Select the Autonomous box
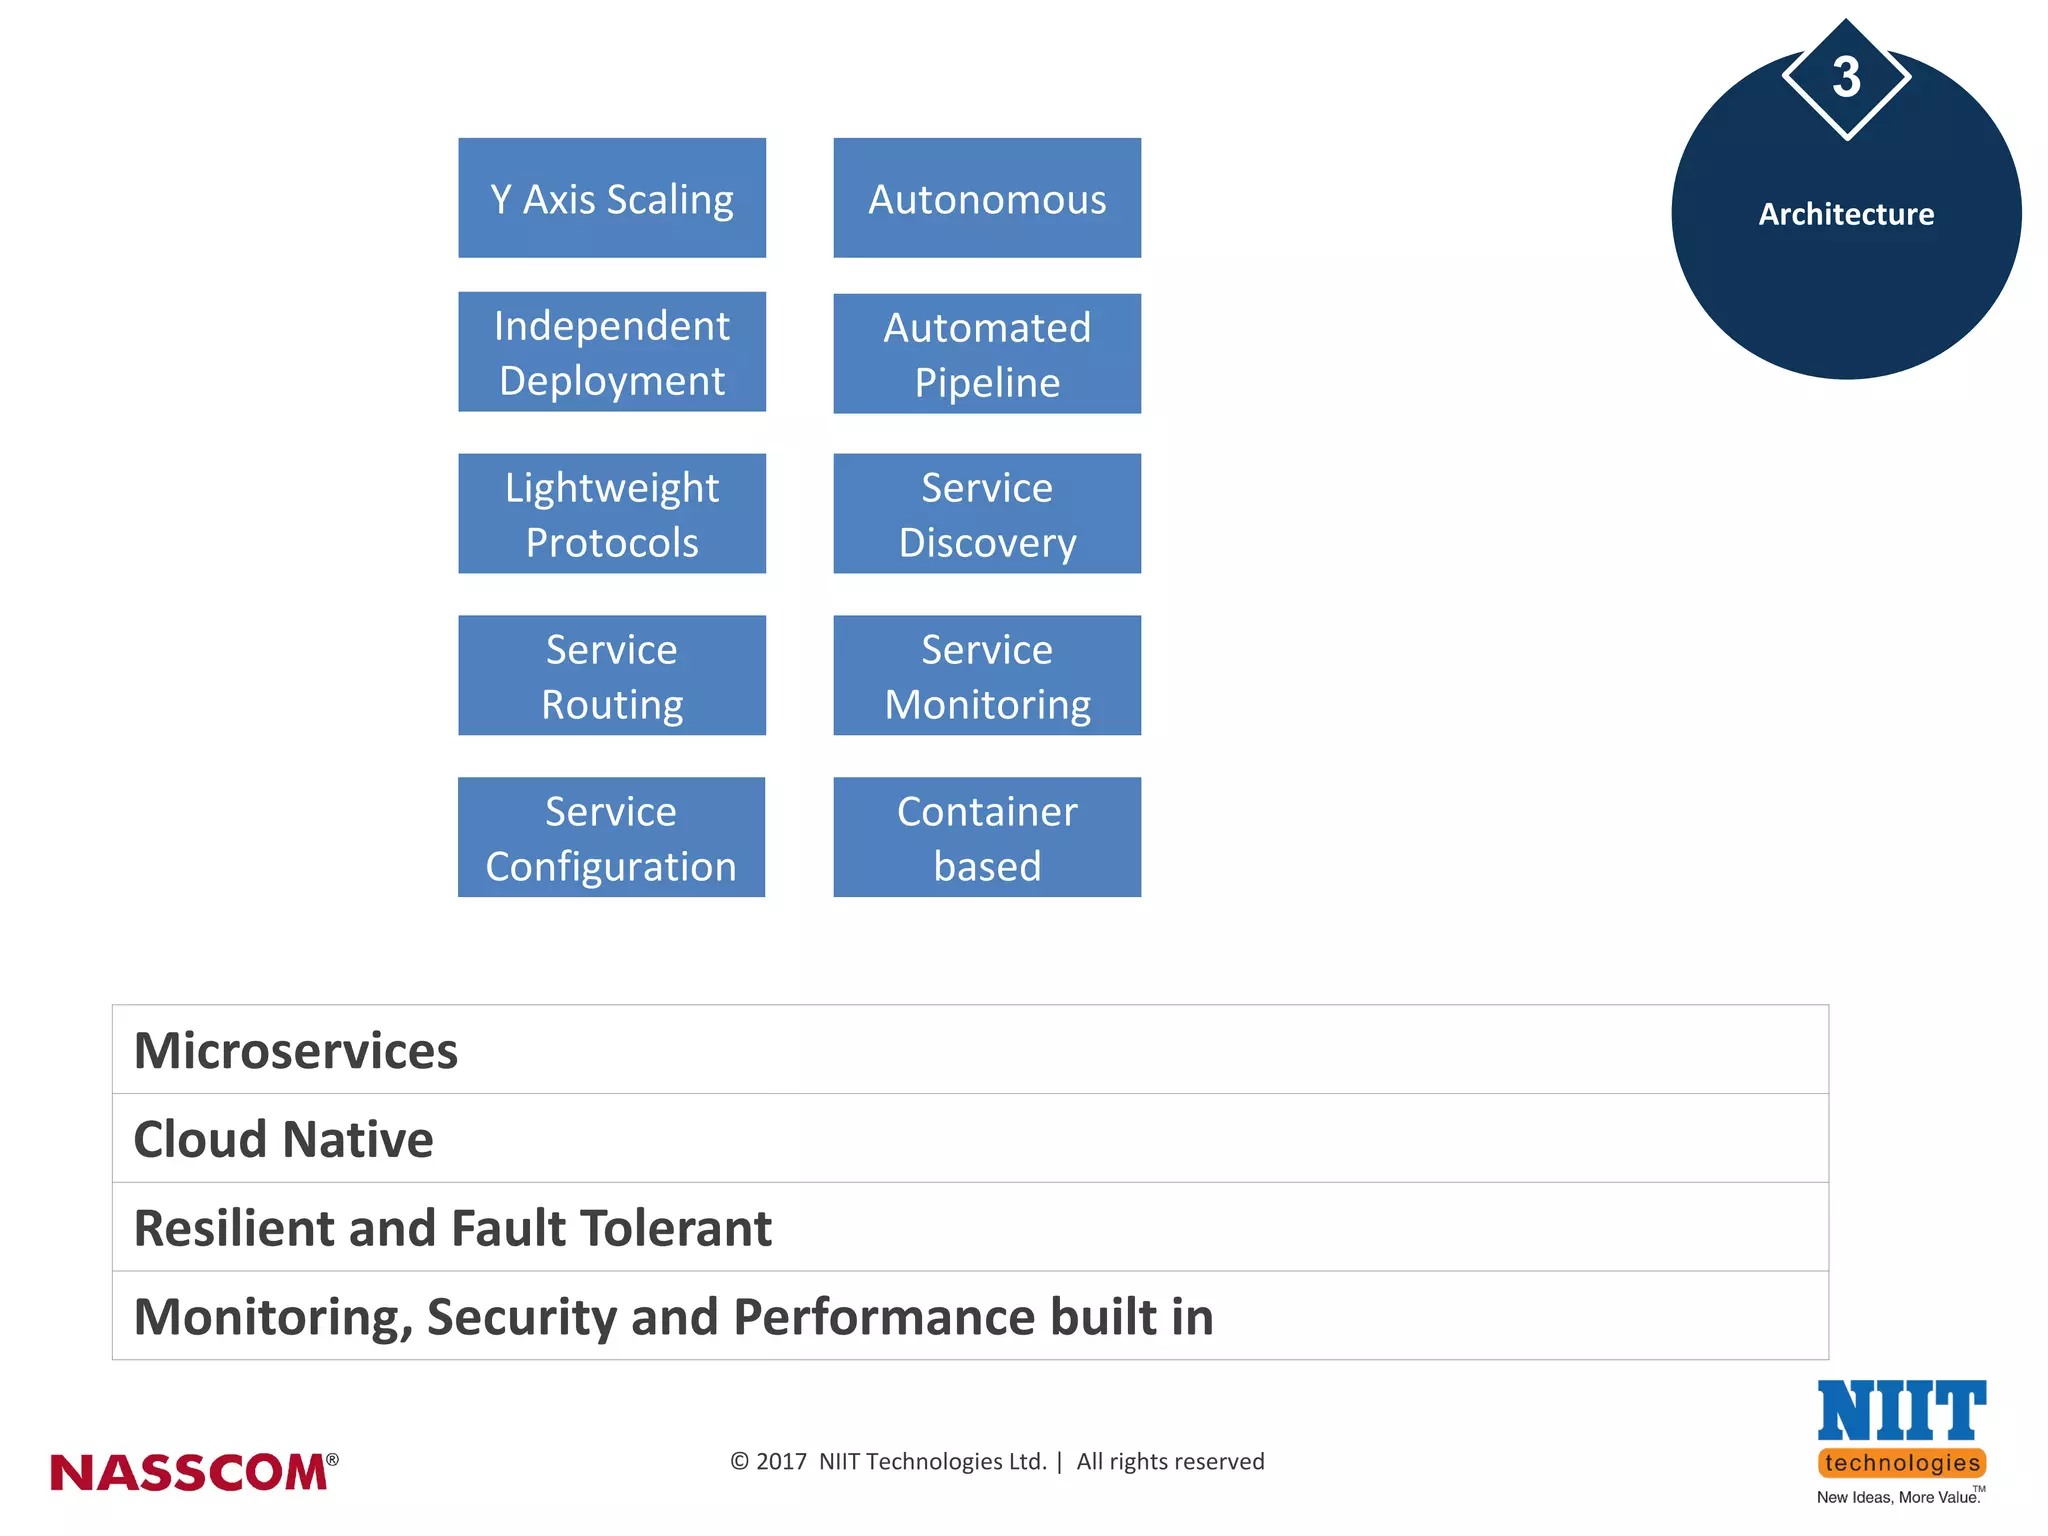Image resolution: width=2048 pixels, height=1536 pixels. (x=987, y=198)
